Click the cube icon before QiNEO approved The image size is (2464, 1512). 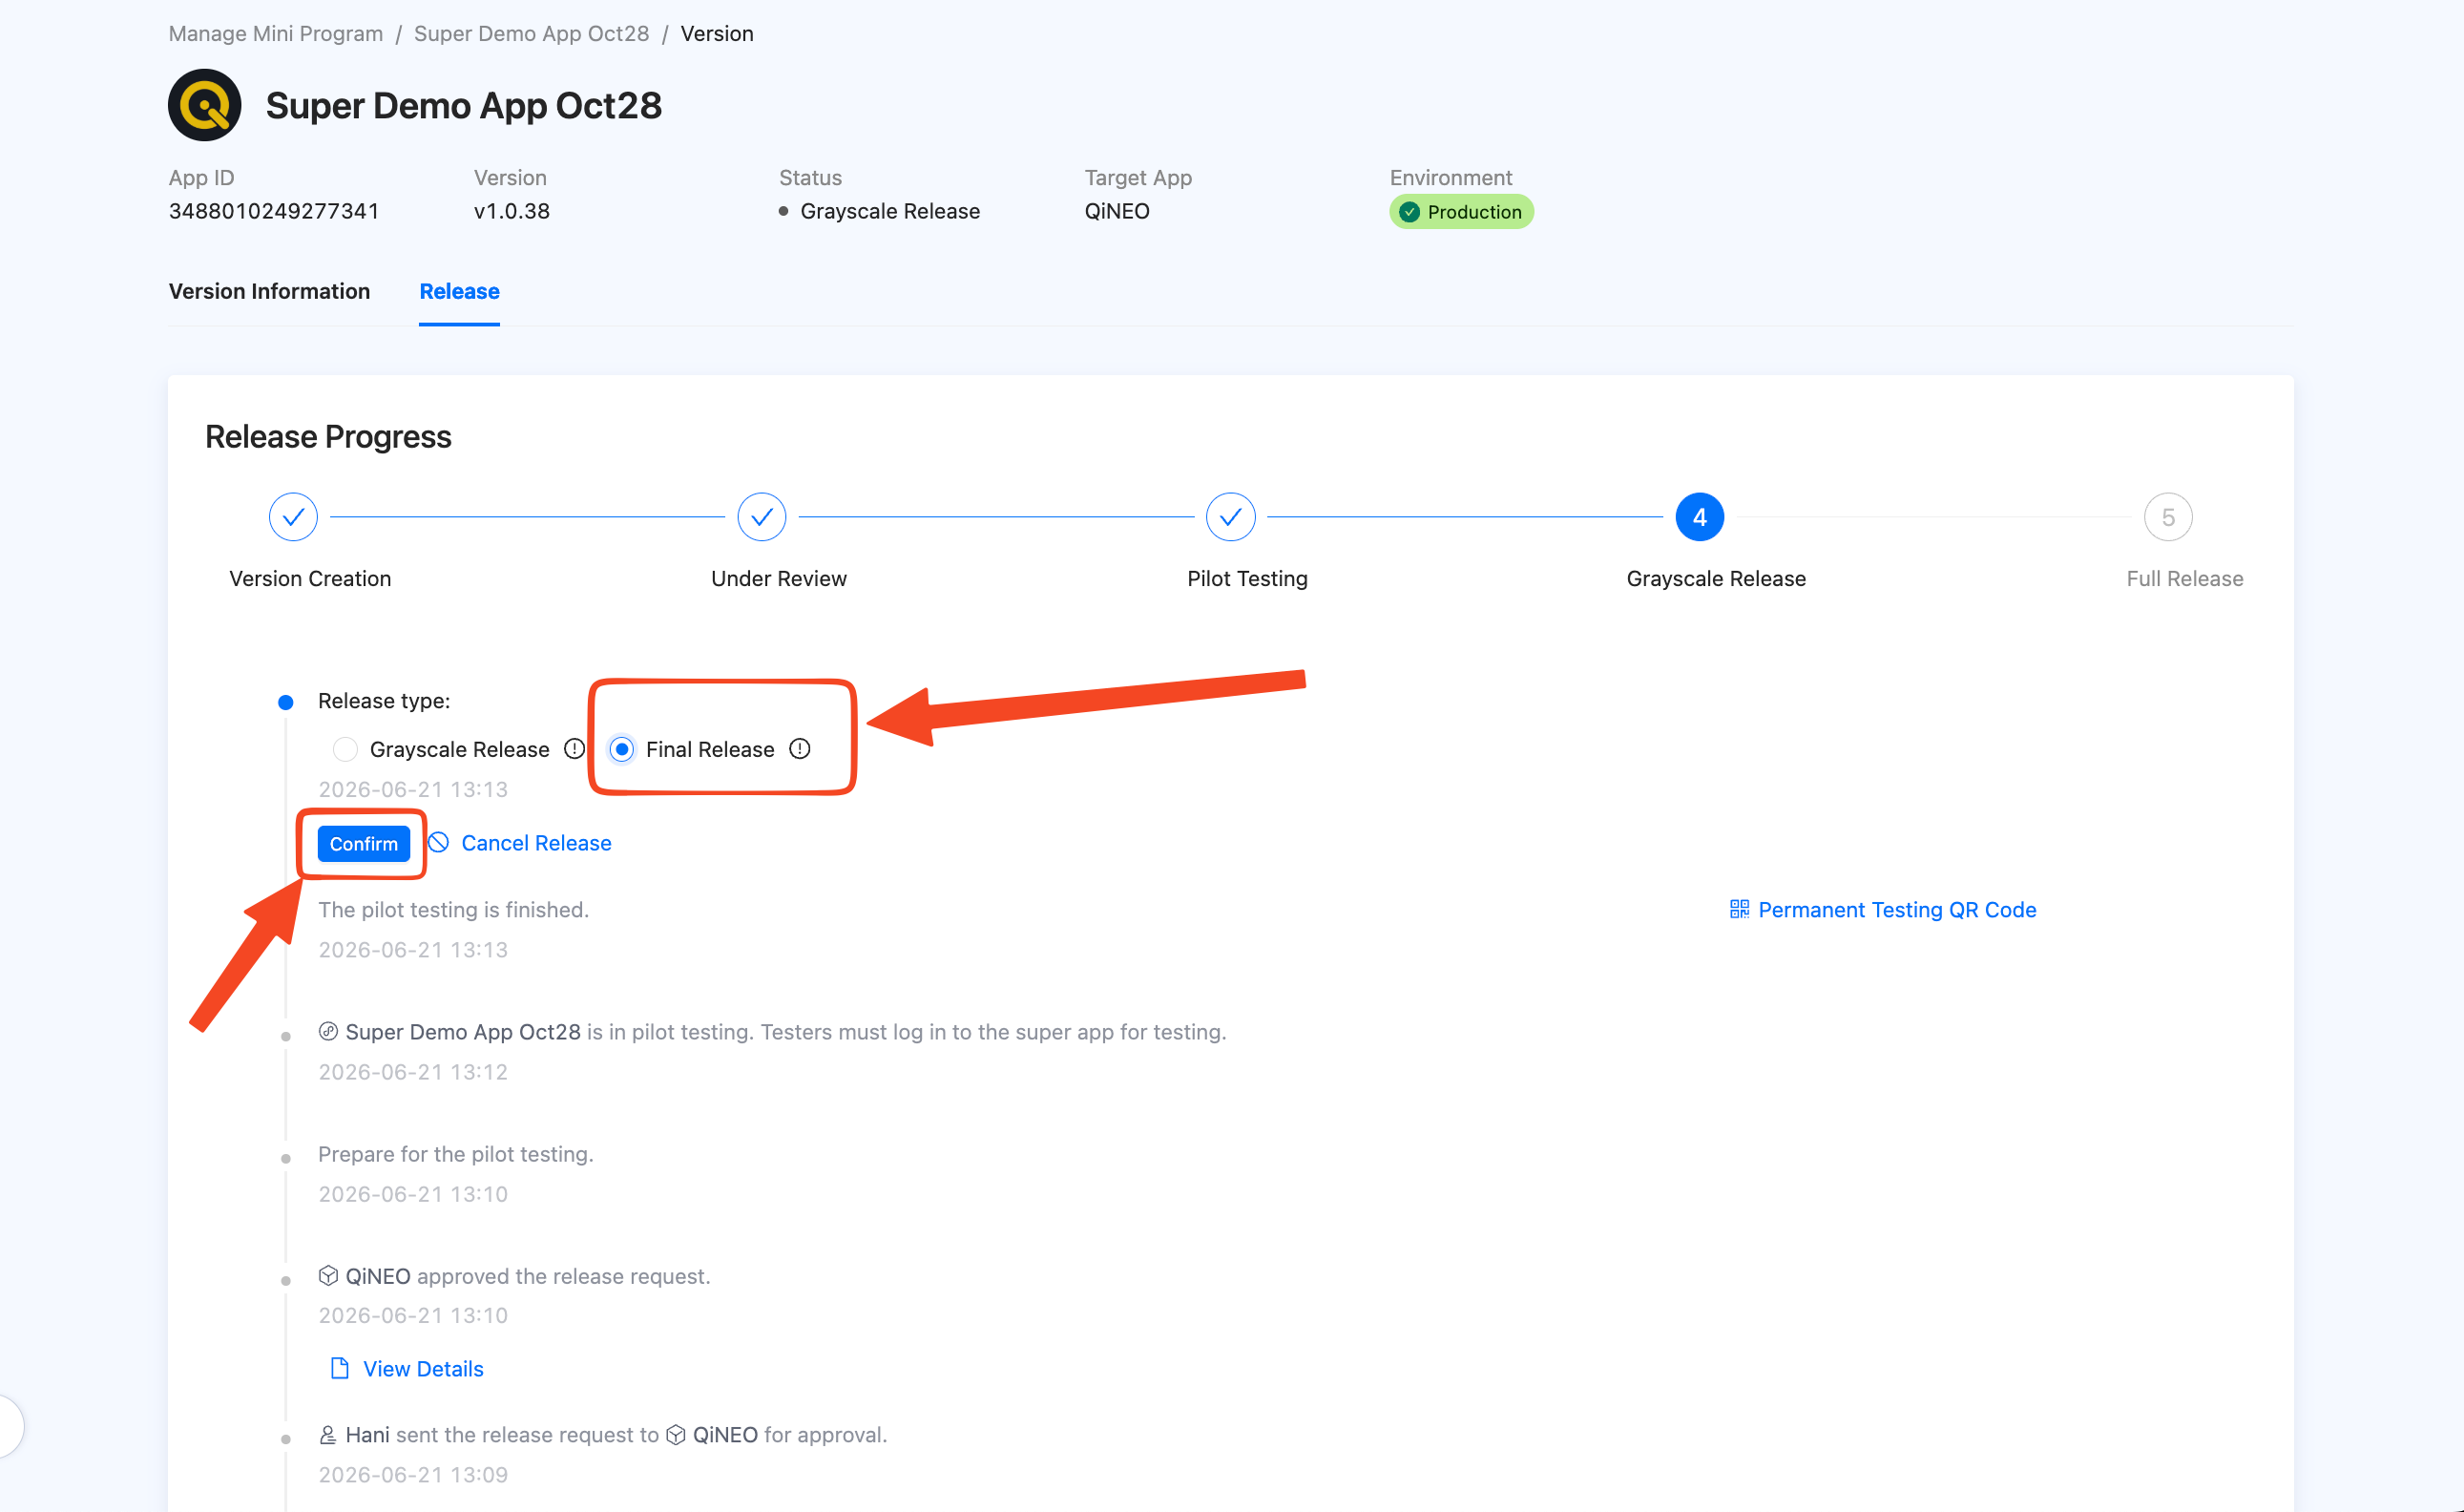[328, 1275]
